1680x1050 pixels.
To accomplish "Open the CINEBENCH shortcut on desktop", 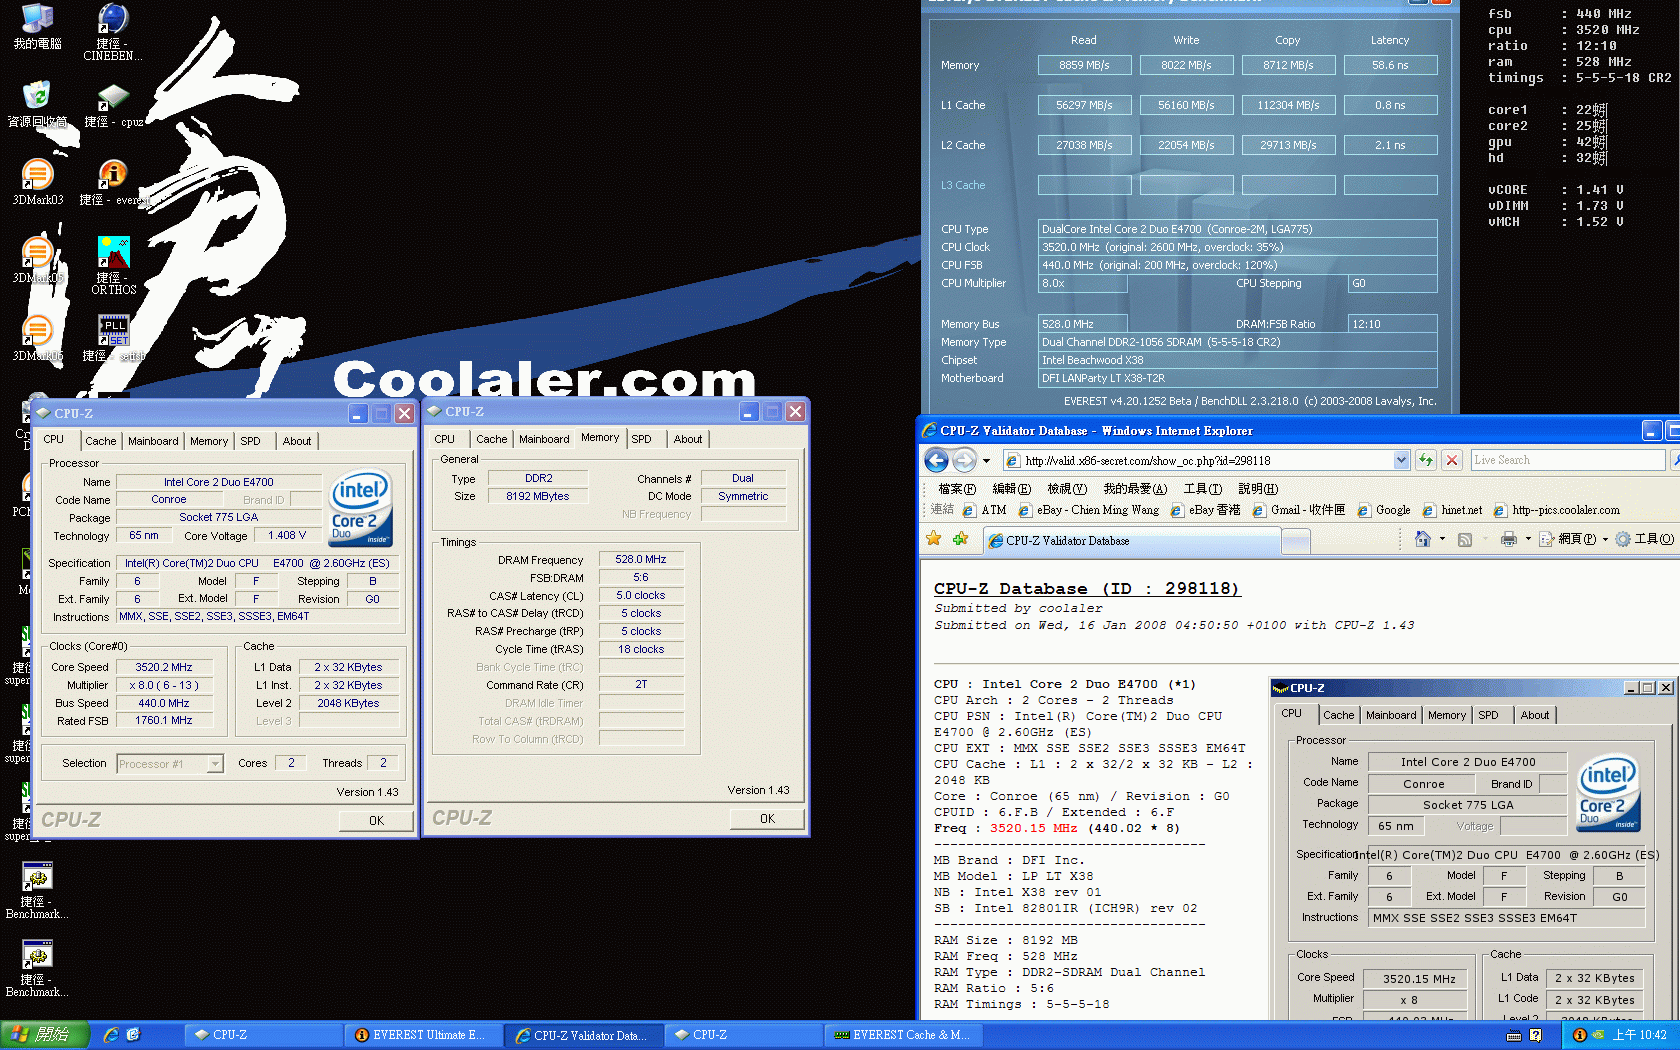I will [113, 32].
